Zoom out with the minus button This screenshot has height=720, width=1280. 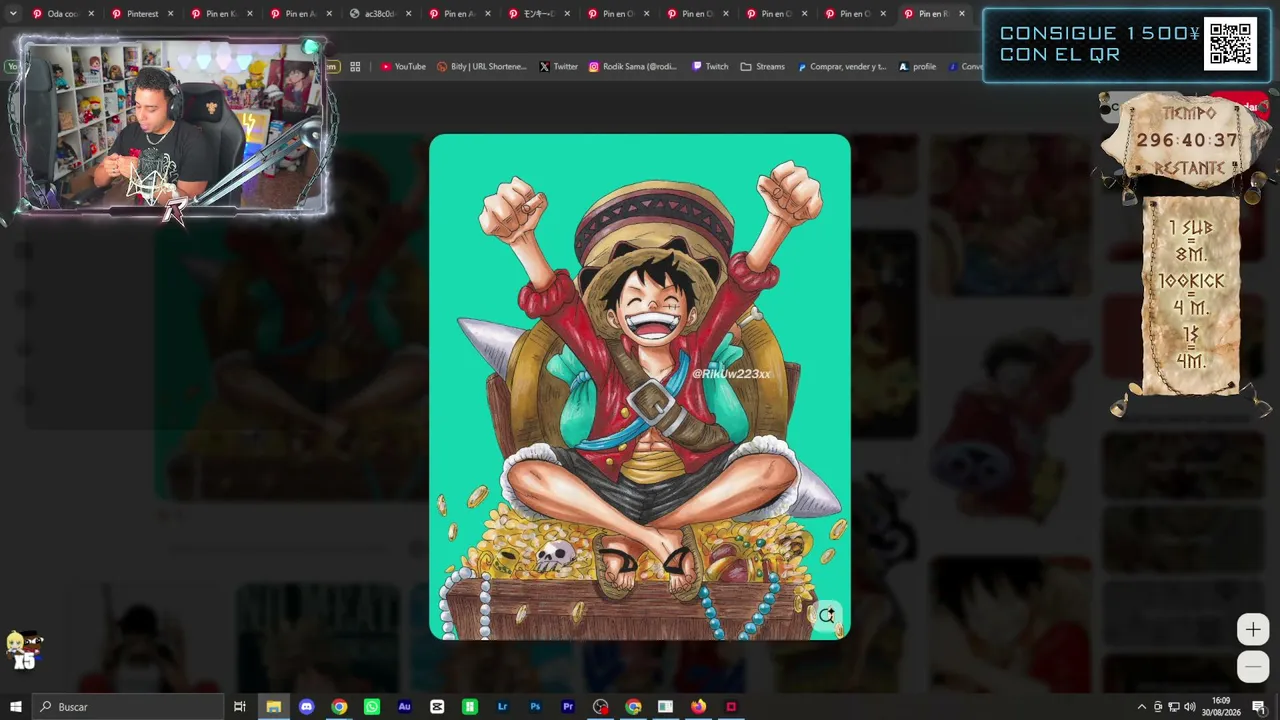point(1253,666)
